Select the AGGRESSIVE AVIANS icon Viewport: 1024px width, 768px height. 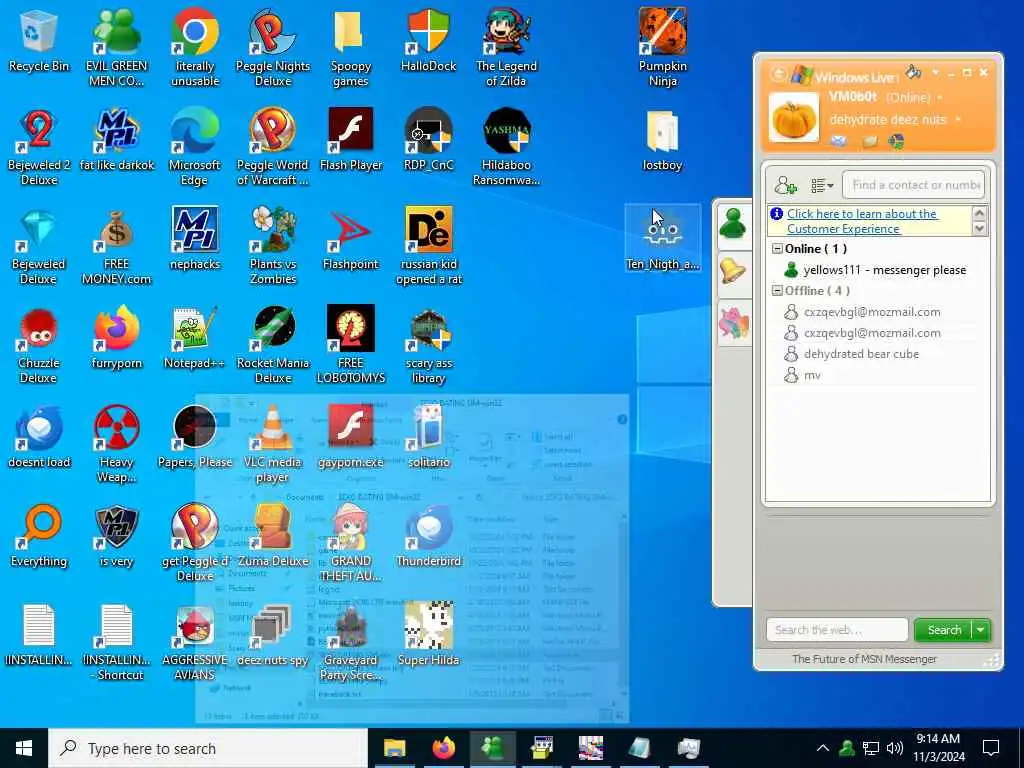pyautogui.click(x=194, y=643)
